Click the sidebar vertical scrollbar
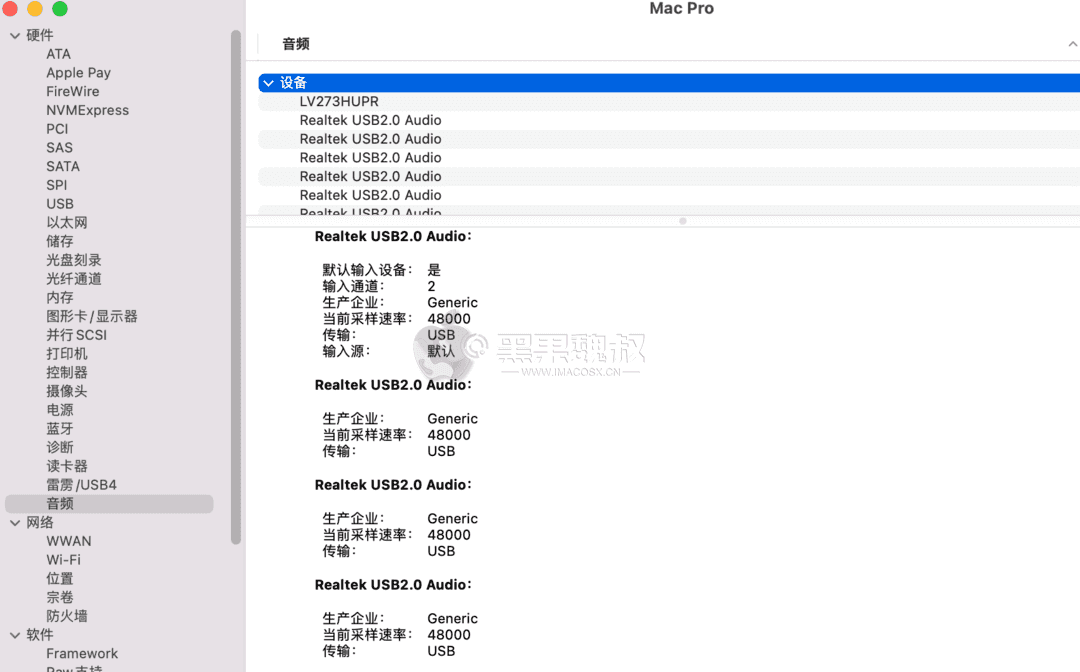Viewport: 1080px width, 672px height. coord(236,287)
